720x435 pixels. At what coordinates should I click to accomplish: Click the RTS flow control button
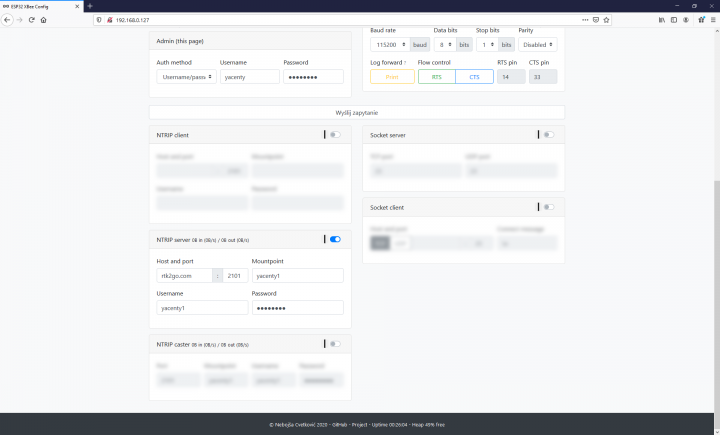click(436, 76)
